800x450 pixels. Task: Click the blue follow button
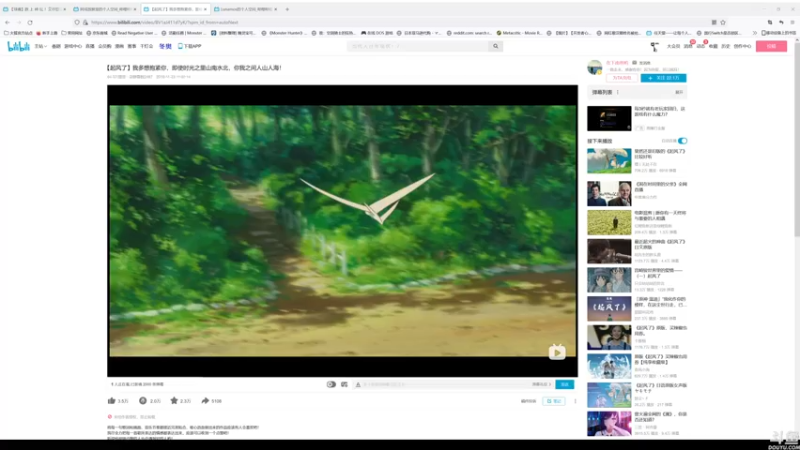(663, 78)
